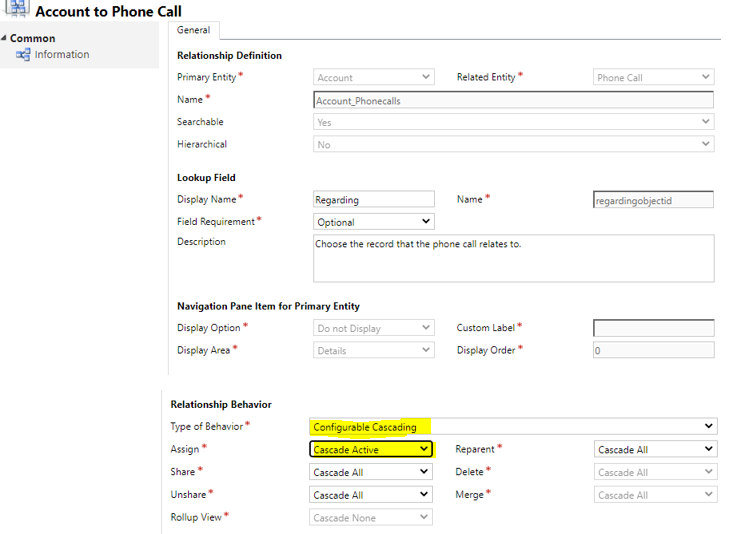The image size is (736, 534).
Task: Open the Type of Behavior dropdown
Action: 513,426
